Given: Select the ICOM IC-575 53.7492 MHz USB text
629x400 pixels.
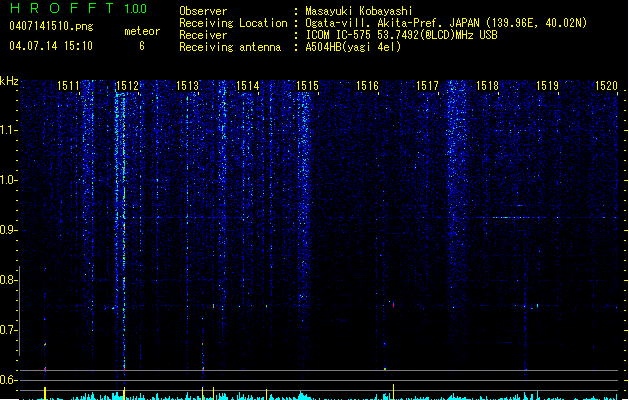Looking at the screenshot, I should (401, 35).
